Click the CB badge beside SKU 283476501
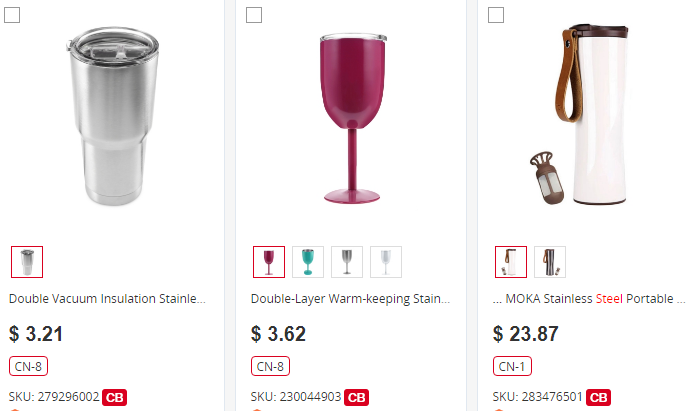691x411 pixels. click(x=599, y=397)
